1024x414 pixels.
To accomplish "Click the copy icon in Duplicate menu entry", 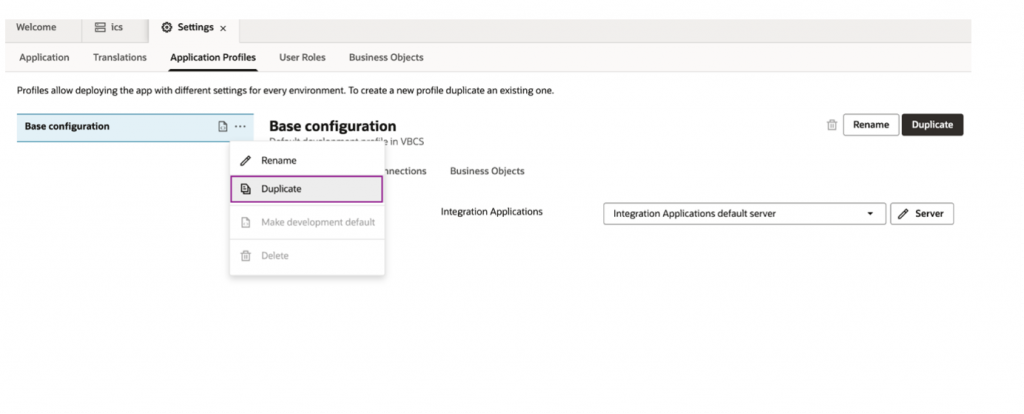I will pyautogui.click(x=246, y=189).
